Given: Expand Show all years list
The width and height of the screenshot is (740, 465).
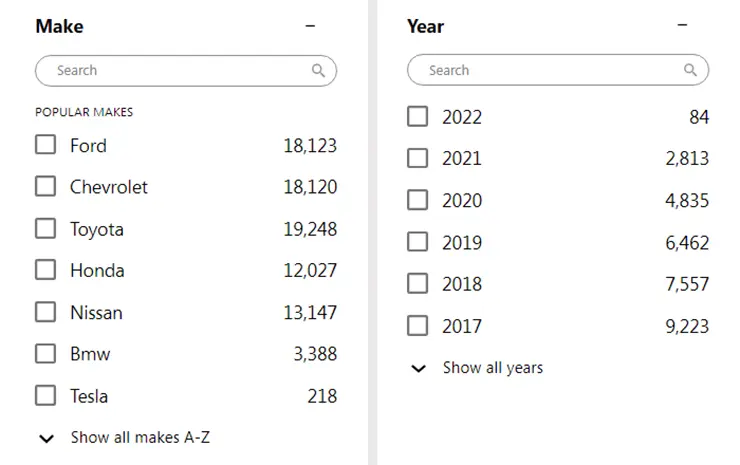Looking at the screenshot, I should tap(493, 367).
